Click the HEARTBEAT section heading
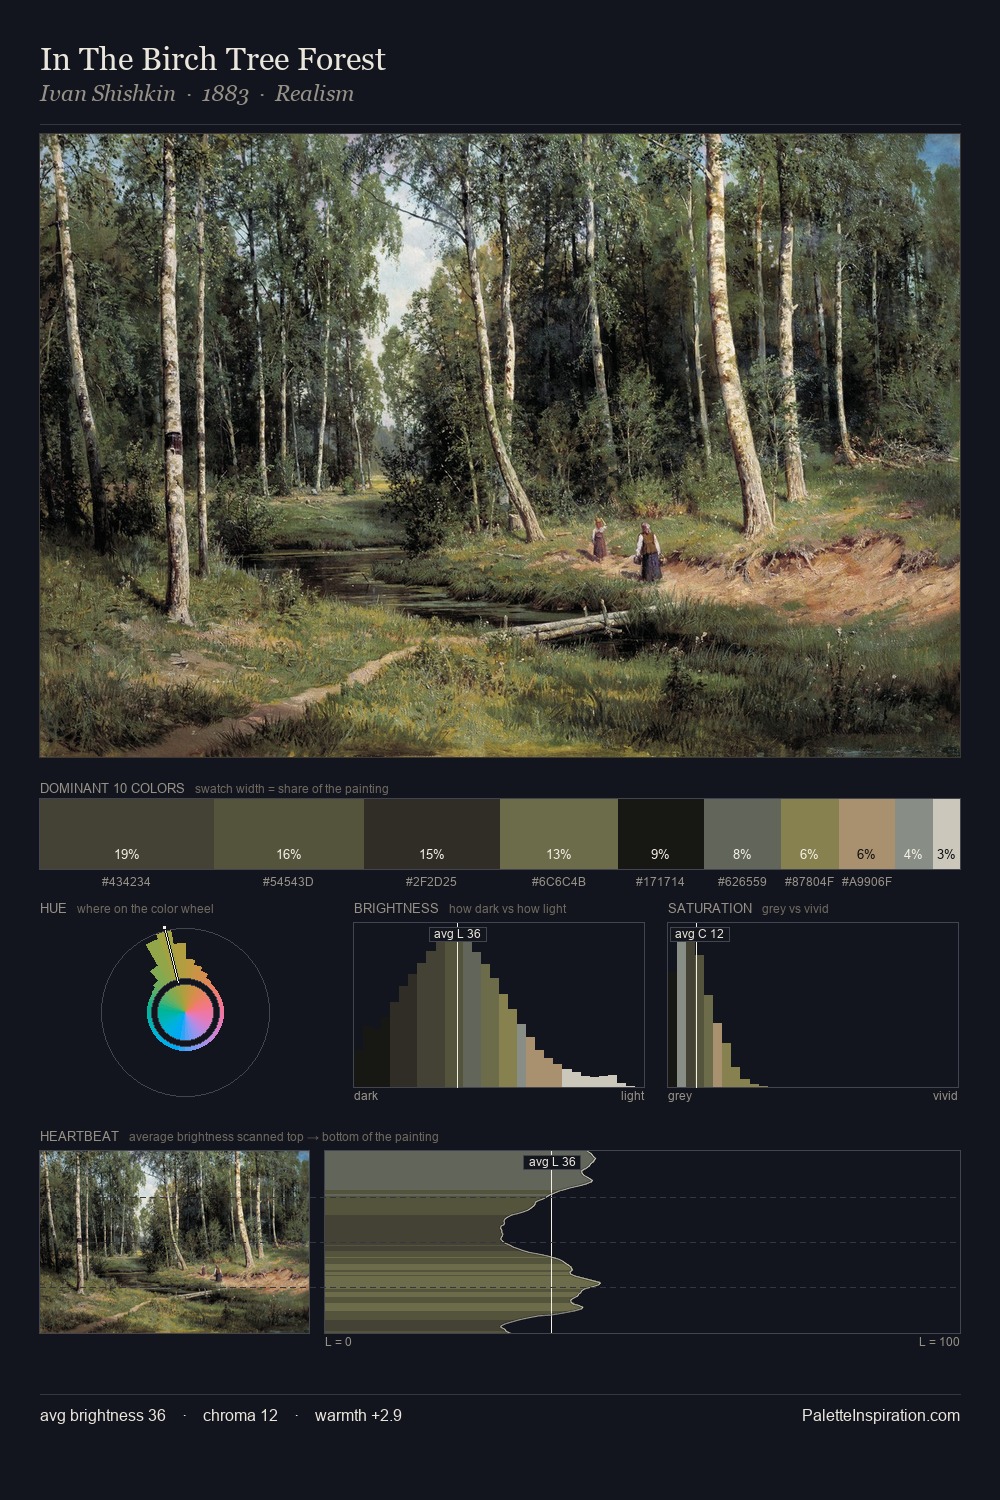The height and width of the screenshot is (1500, 1000). tap(79, 1136)
